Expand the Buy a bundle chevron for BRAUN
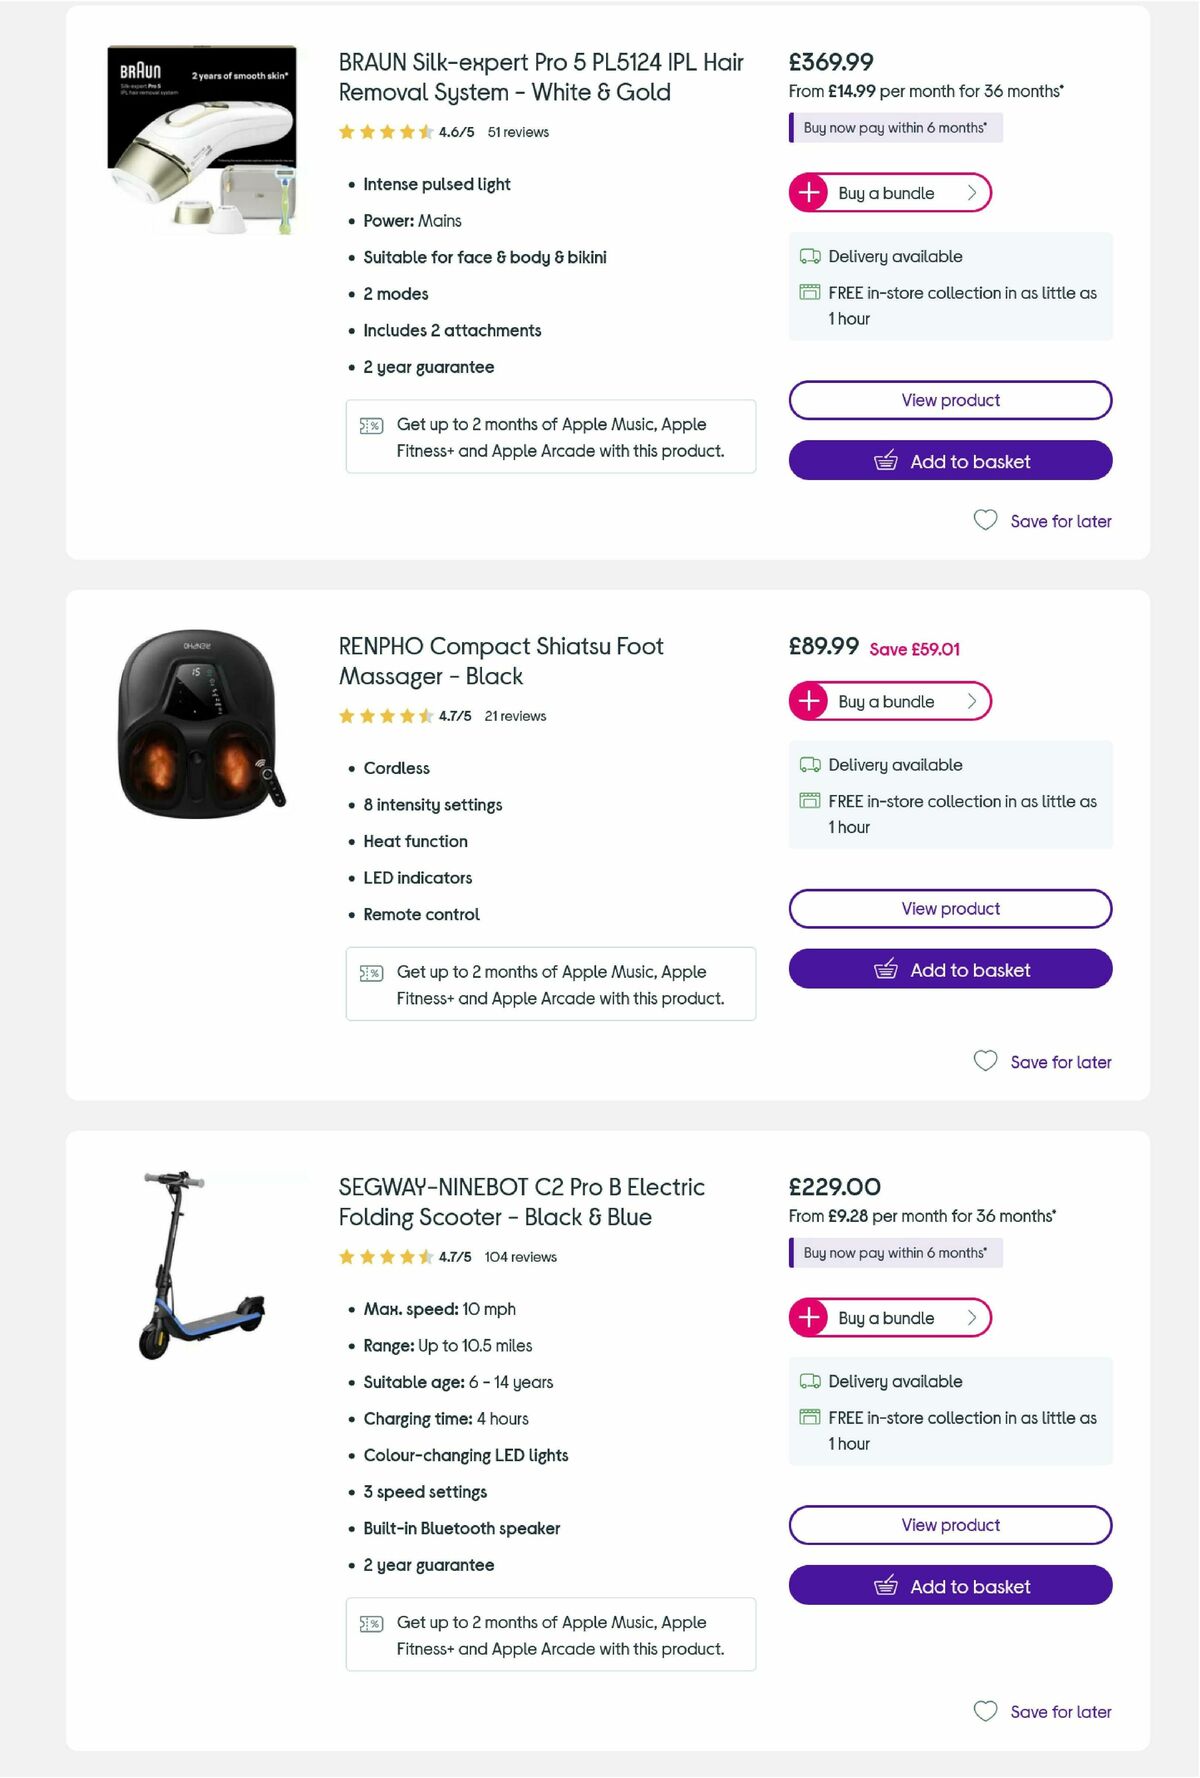Screen dimensions: 1200x1778 (x=971, y=192)
